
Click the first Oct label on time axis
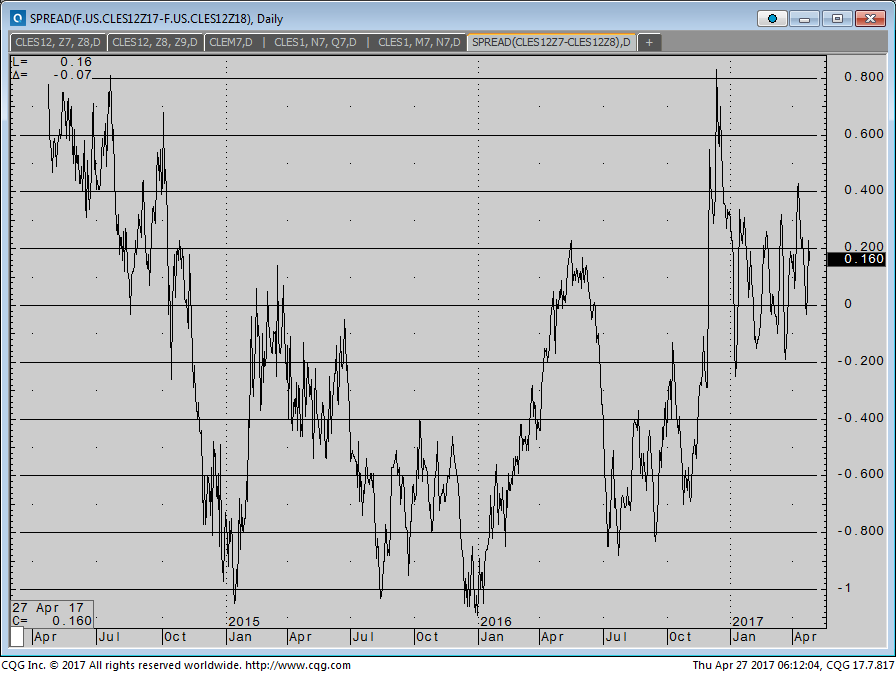pos(175,637)
